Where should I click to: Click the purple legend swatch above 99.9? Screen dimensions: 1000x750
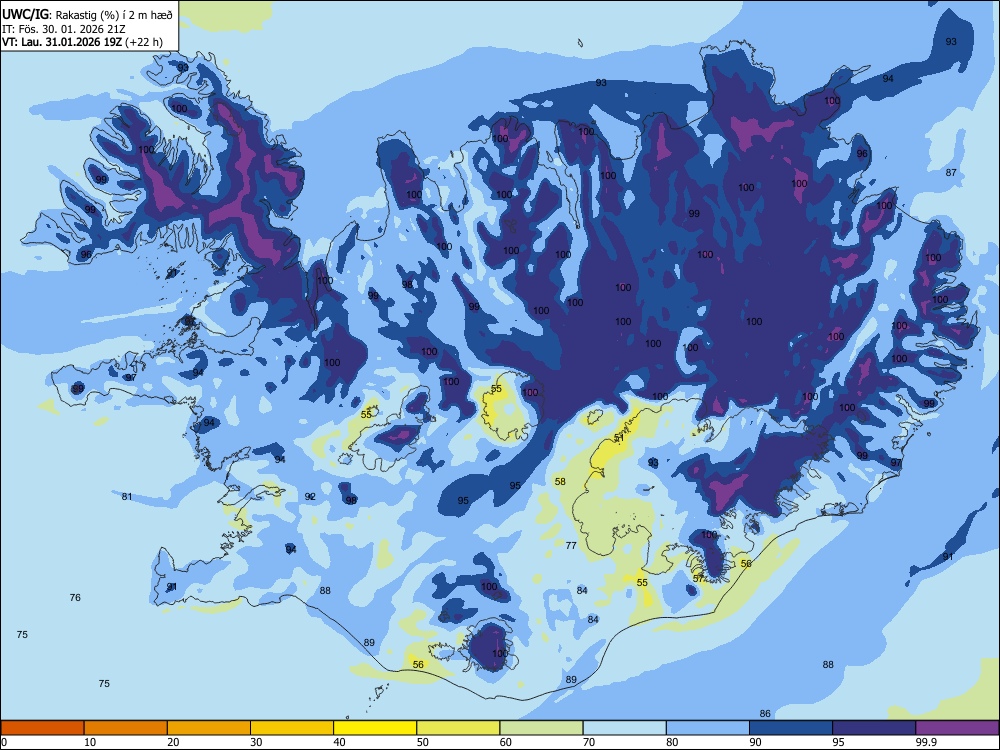click(957, 728)
